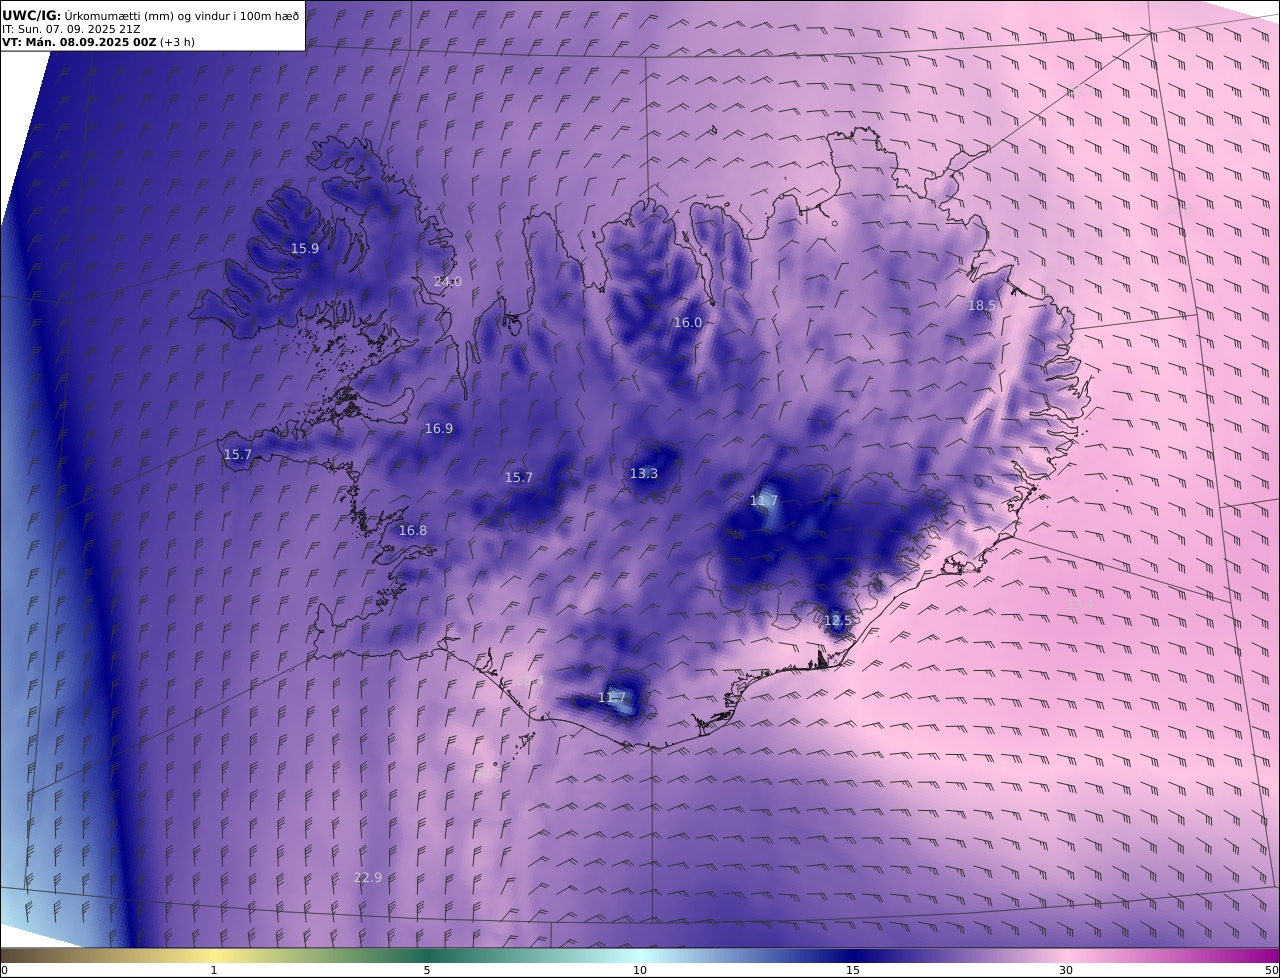The width and height of the screenshot is (1280, 978).
Task: Click the light cyan colorbar segment above 10
Action: click(640, 955)
